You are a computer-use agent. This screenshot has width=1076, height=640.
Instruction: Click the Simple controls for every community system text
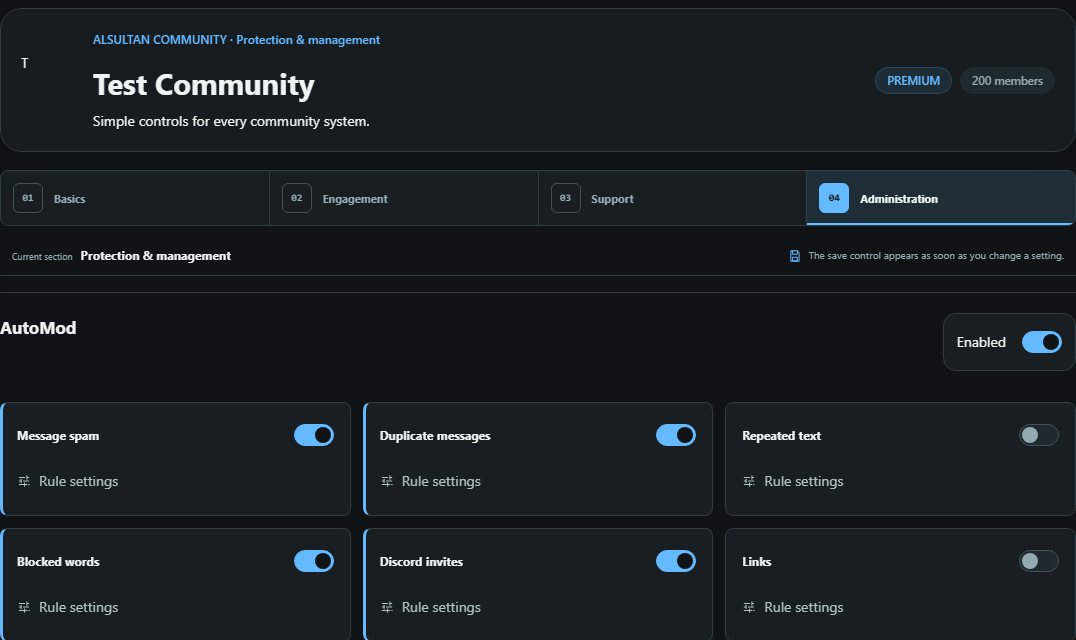(x=231, y=121)
